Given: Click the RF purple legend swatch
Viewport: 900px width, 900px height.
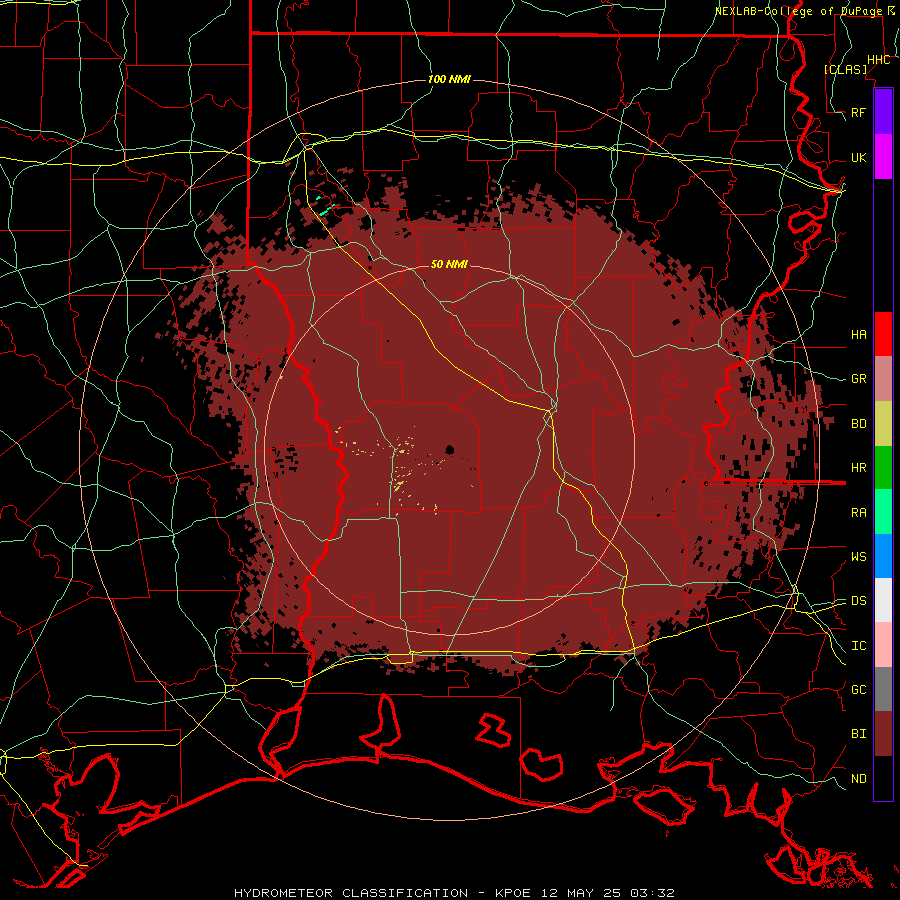Looking at the screenshot, I should point(883,112).
